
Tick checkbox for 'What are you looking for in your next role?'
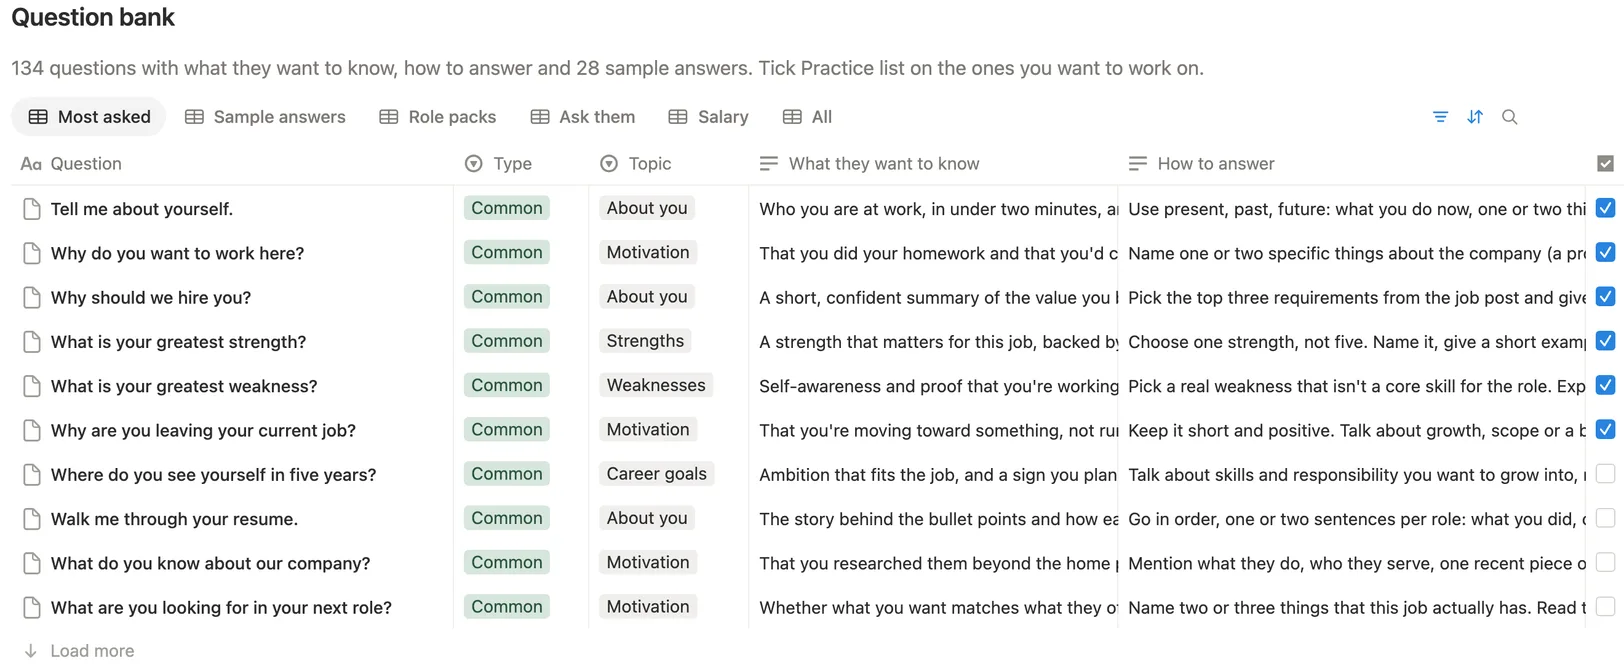click(1605, 606)
